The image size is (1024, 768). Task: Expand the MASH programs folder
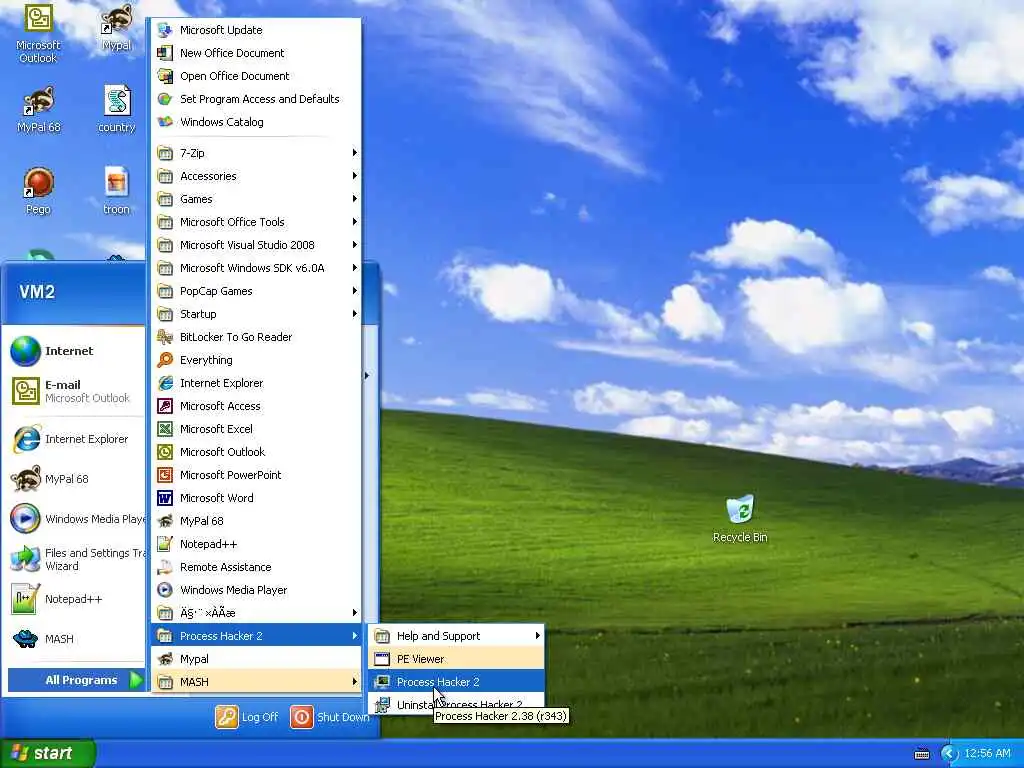coord(256,682)
